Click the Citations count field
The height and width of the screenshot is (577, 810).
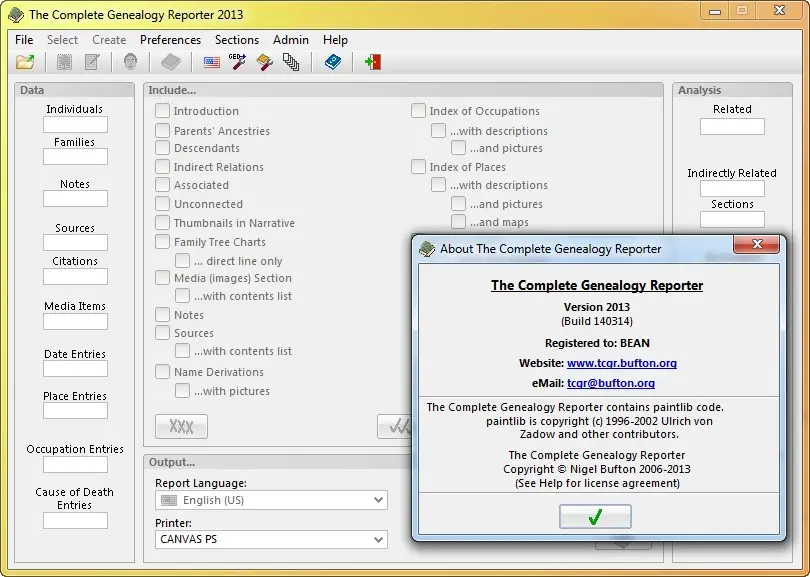75,276
